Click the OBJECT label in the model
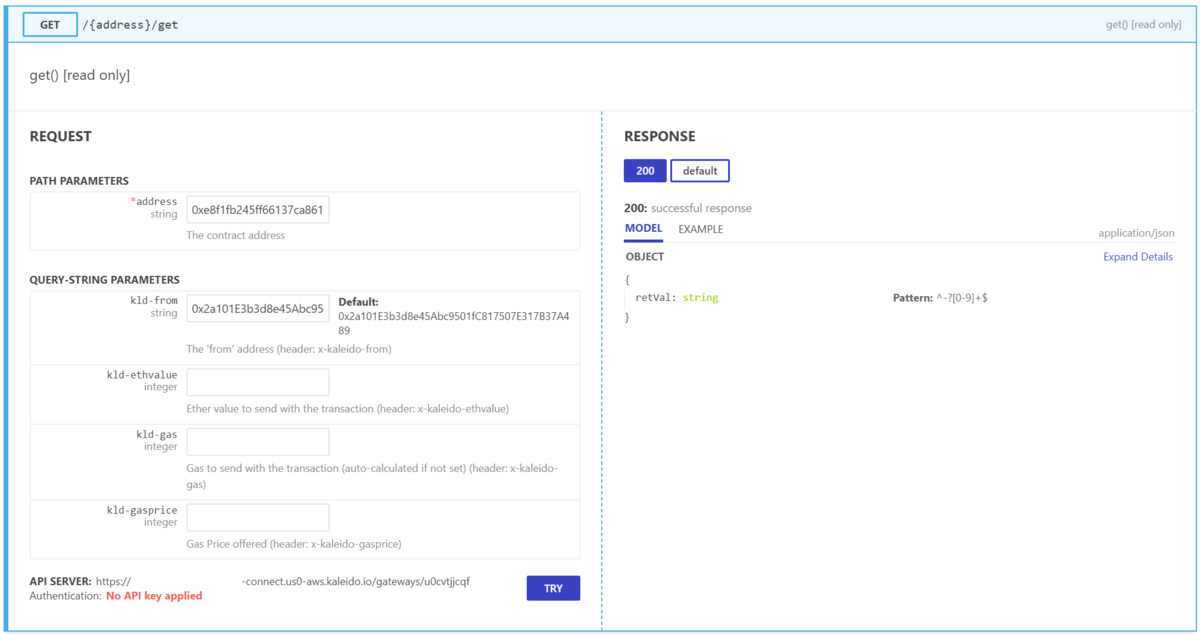The height and width of the screenshot is (634, 1200). [x=645, y=257]
